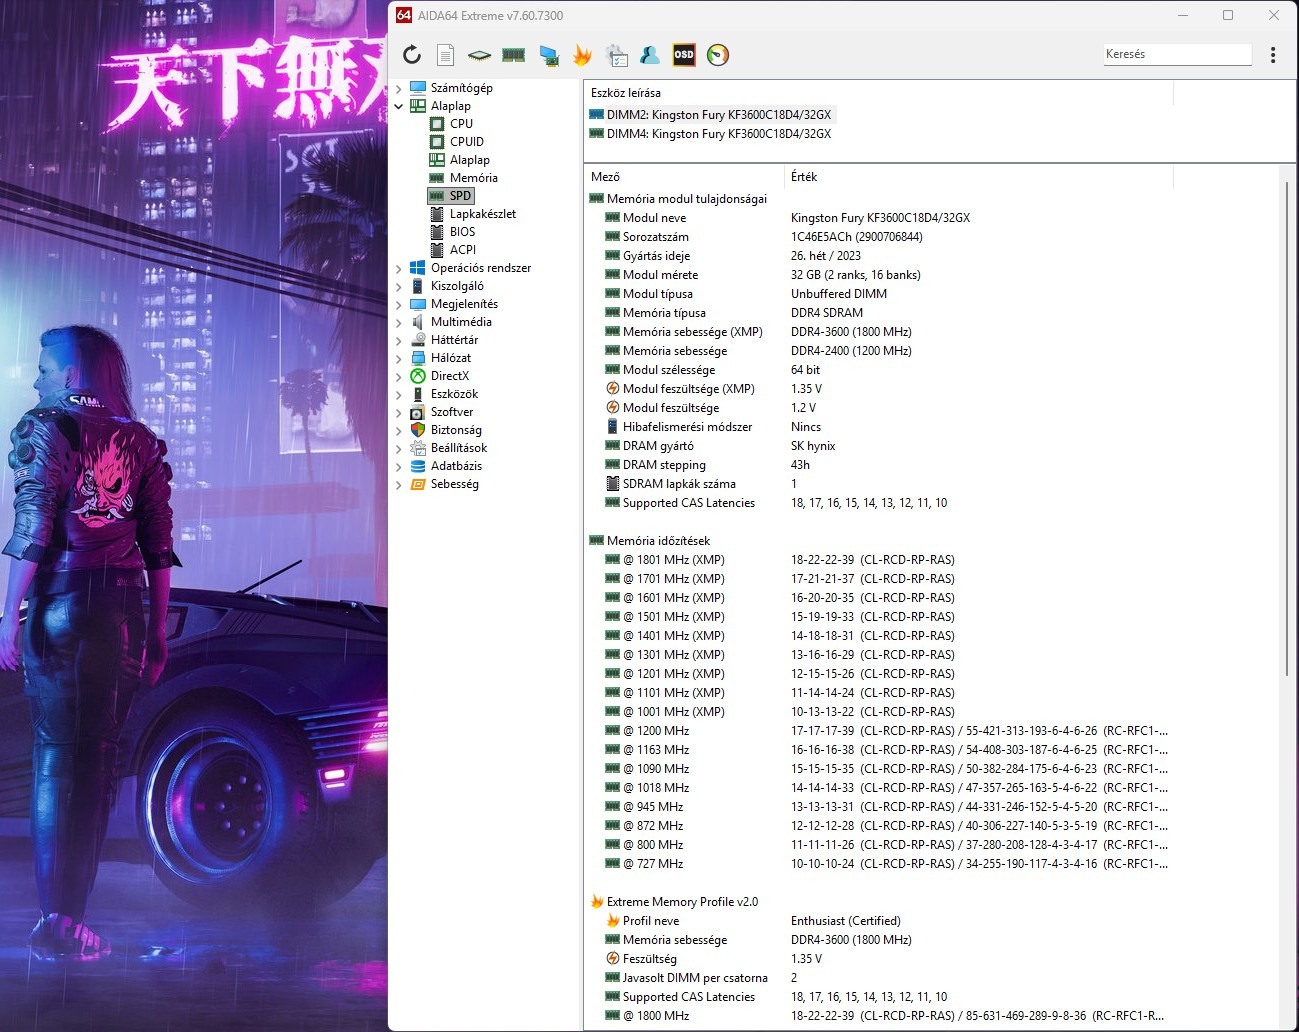Open the OSD panel icon
Screen dimensions: 1299x1032
pyautogui.click(x=684, y=55)
